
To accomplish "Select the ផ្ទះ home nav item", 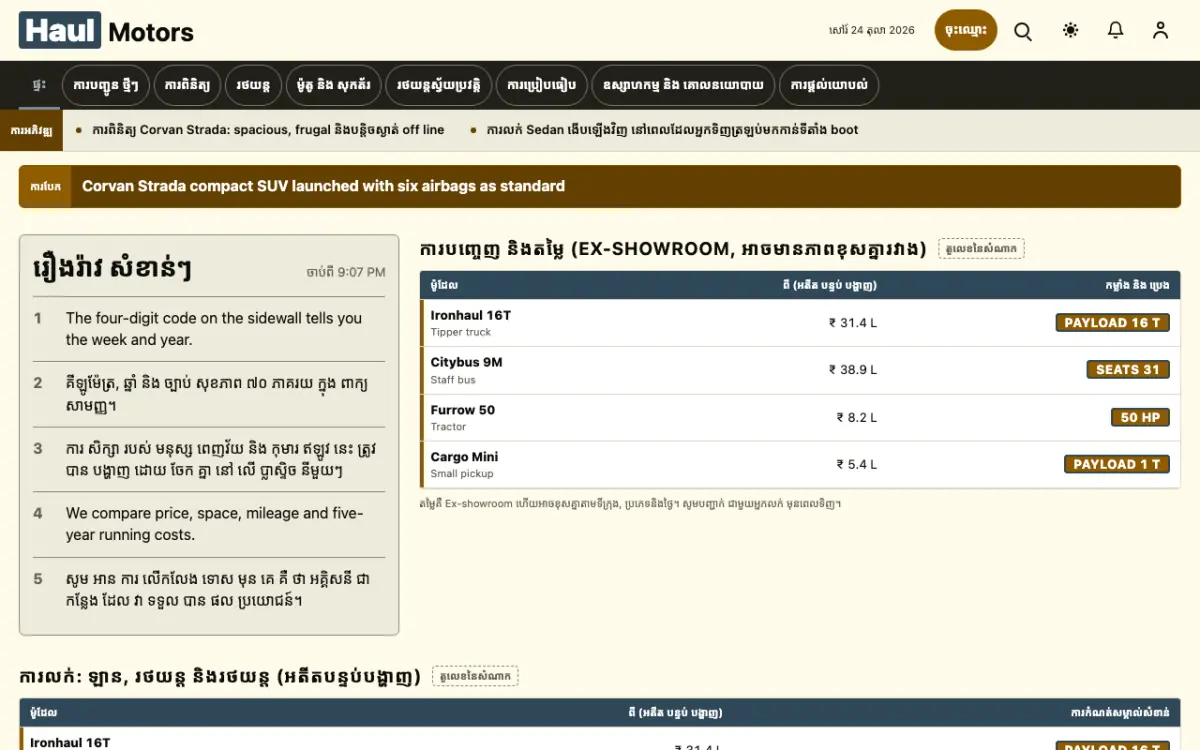I will 39,85.
